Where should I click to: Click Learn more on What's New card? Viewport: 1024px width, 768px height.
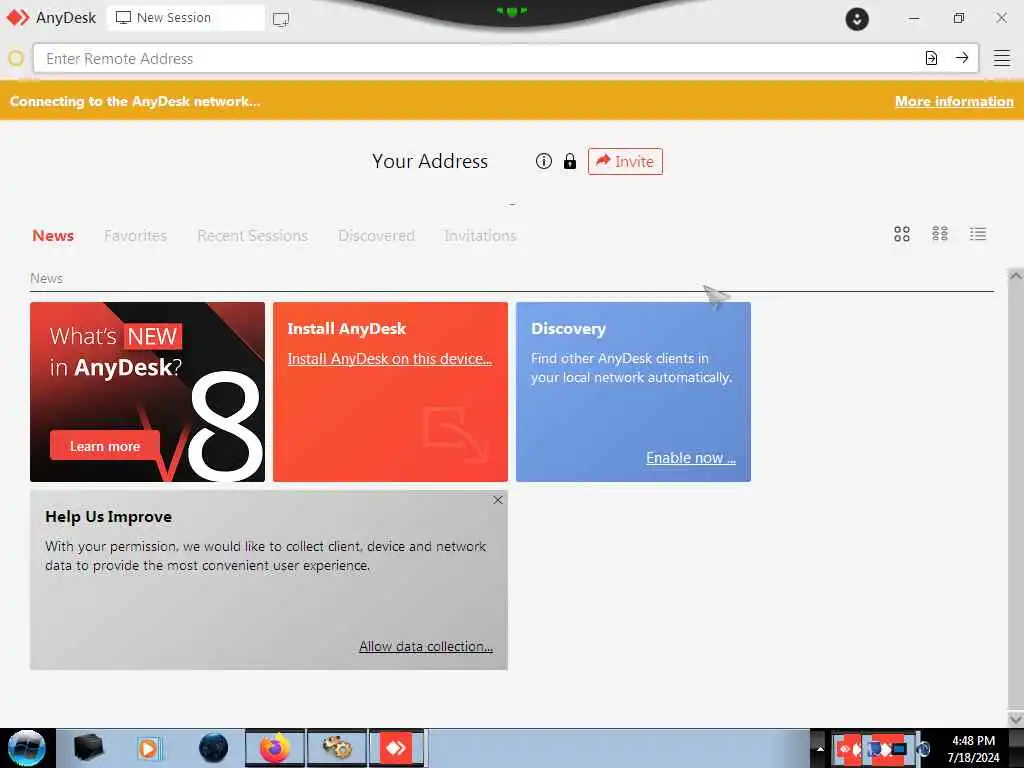point(104,446)
